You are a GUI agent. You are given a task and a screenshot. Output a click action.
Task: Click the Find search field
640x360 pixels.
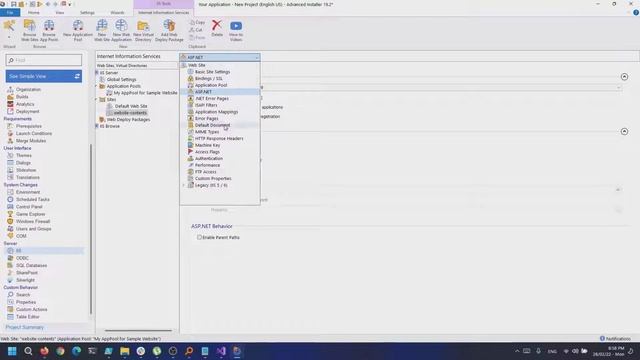(x=44, y=60)
